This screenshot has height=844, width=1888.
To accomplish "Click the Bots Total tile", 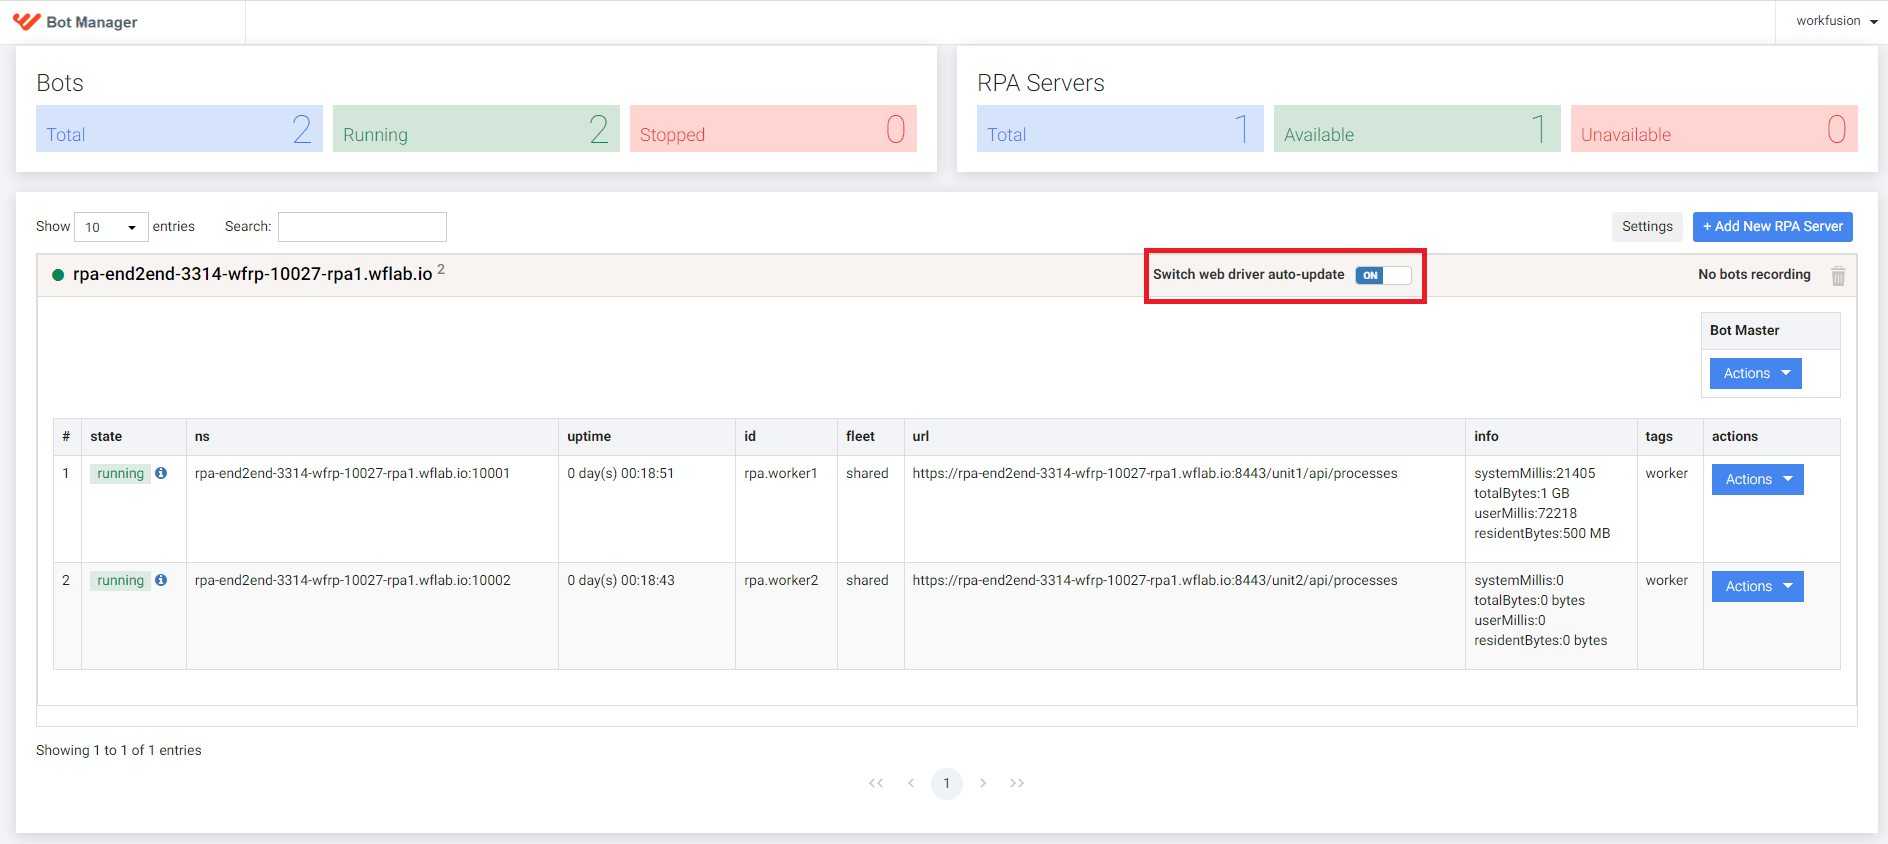I will click(179, 129).
